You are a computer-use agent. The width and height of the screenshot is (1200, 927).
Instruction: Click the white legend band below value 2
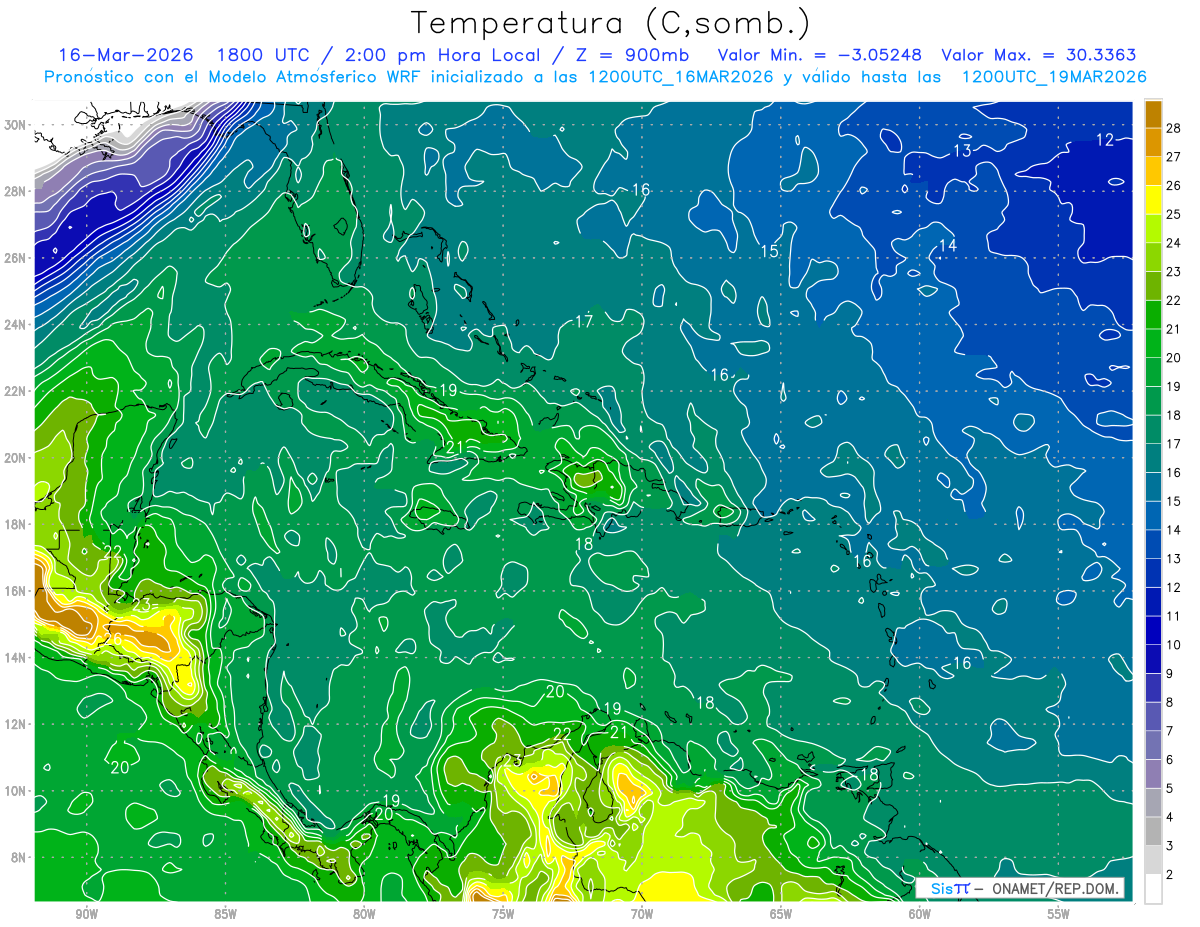tap(1153, 889)
